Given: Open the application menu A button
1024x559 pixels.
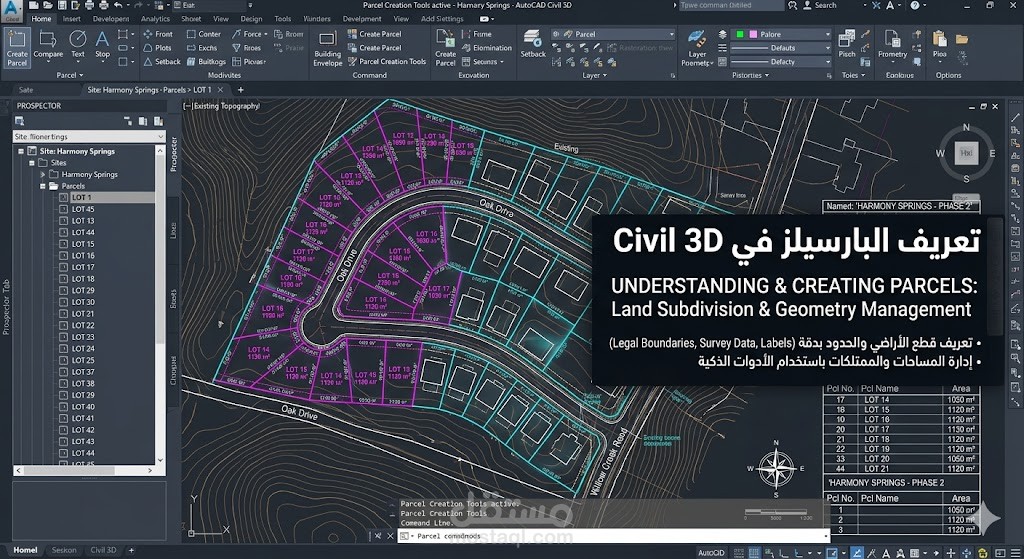Looking at the screenshot, I should (12, 10).
